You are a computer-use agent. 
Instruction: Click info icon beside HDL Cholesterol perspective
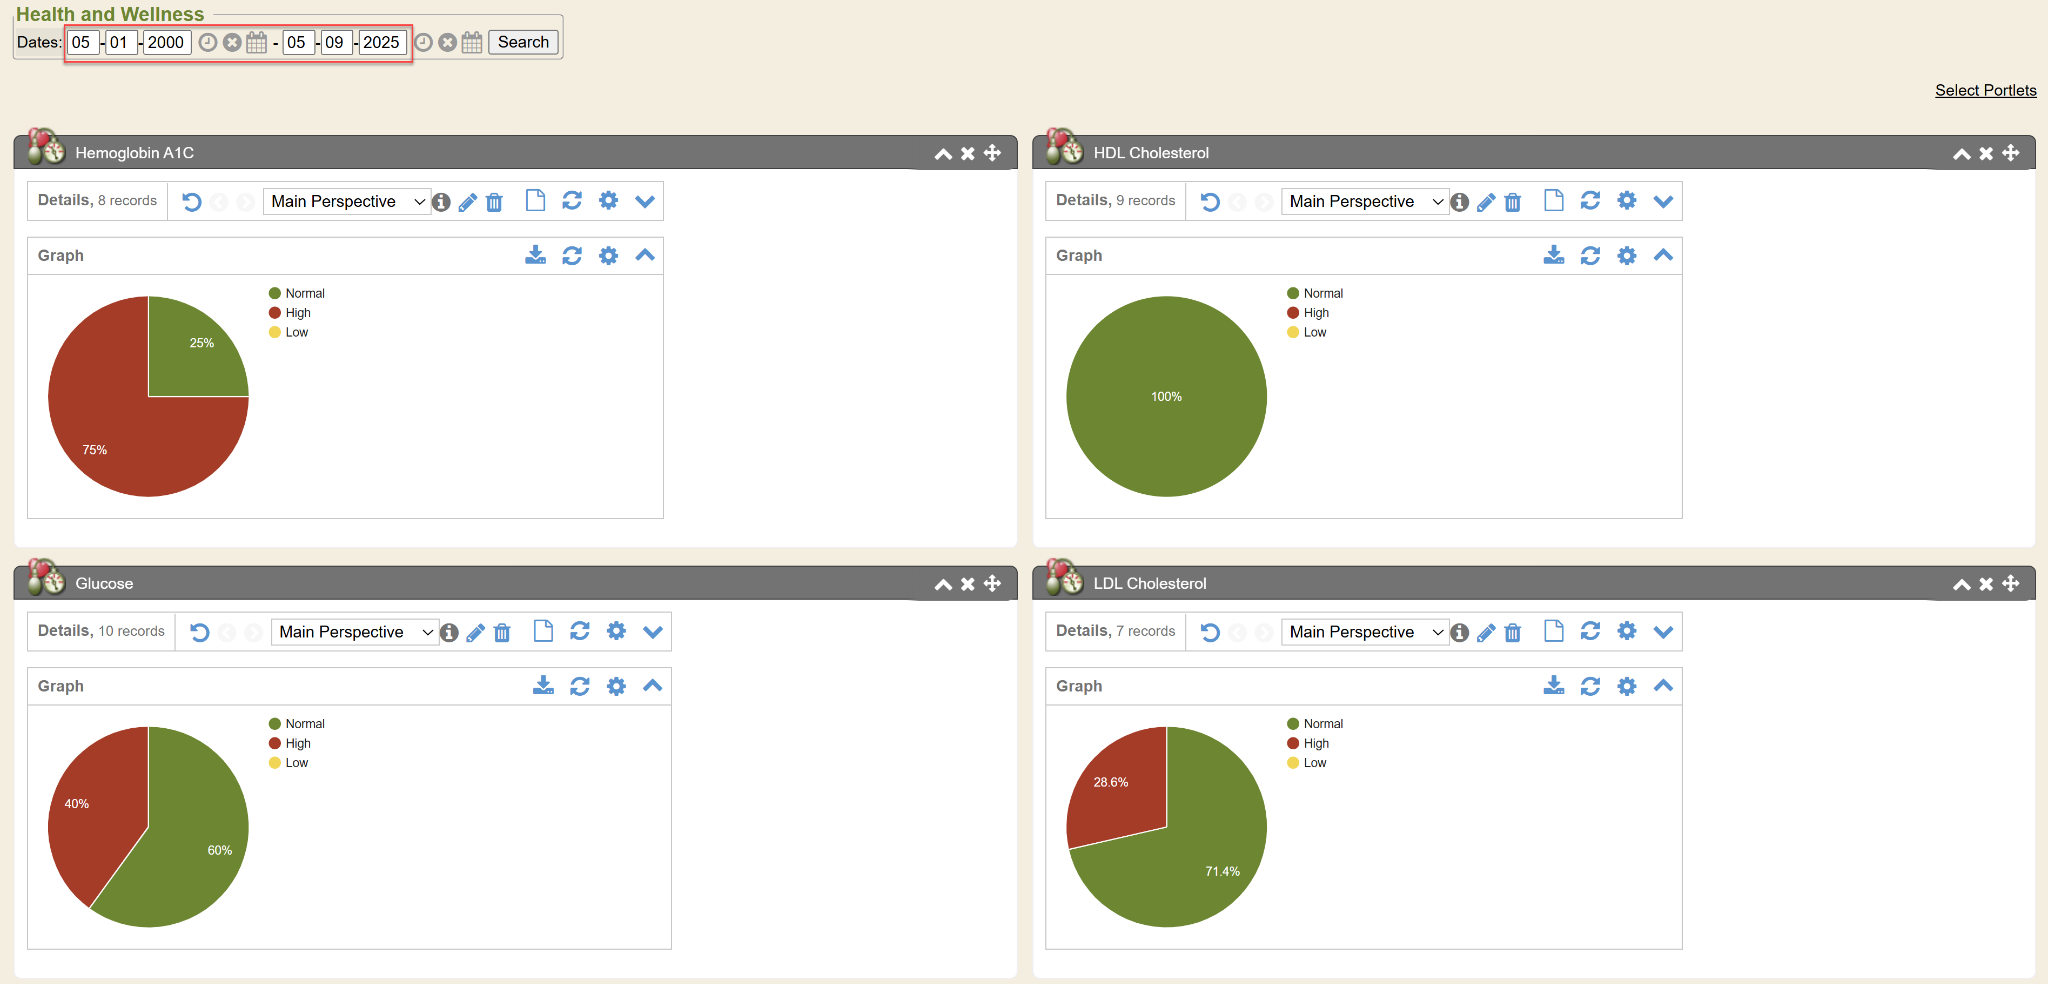tap(1460, 202)
